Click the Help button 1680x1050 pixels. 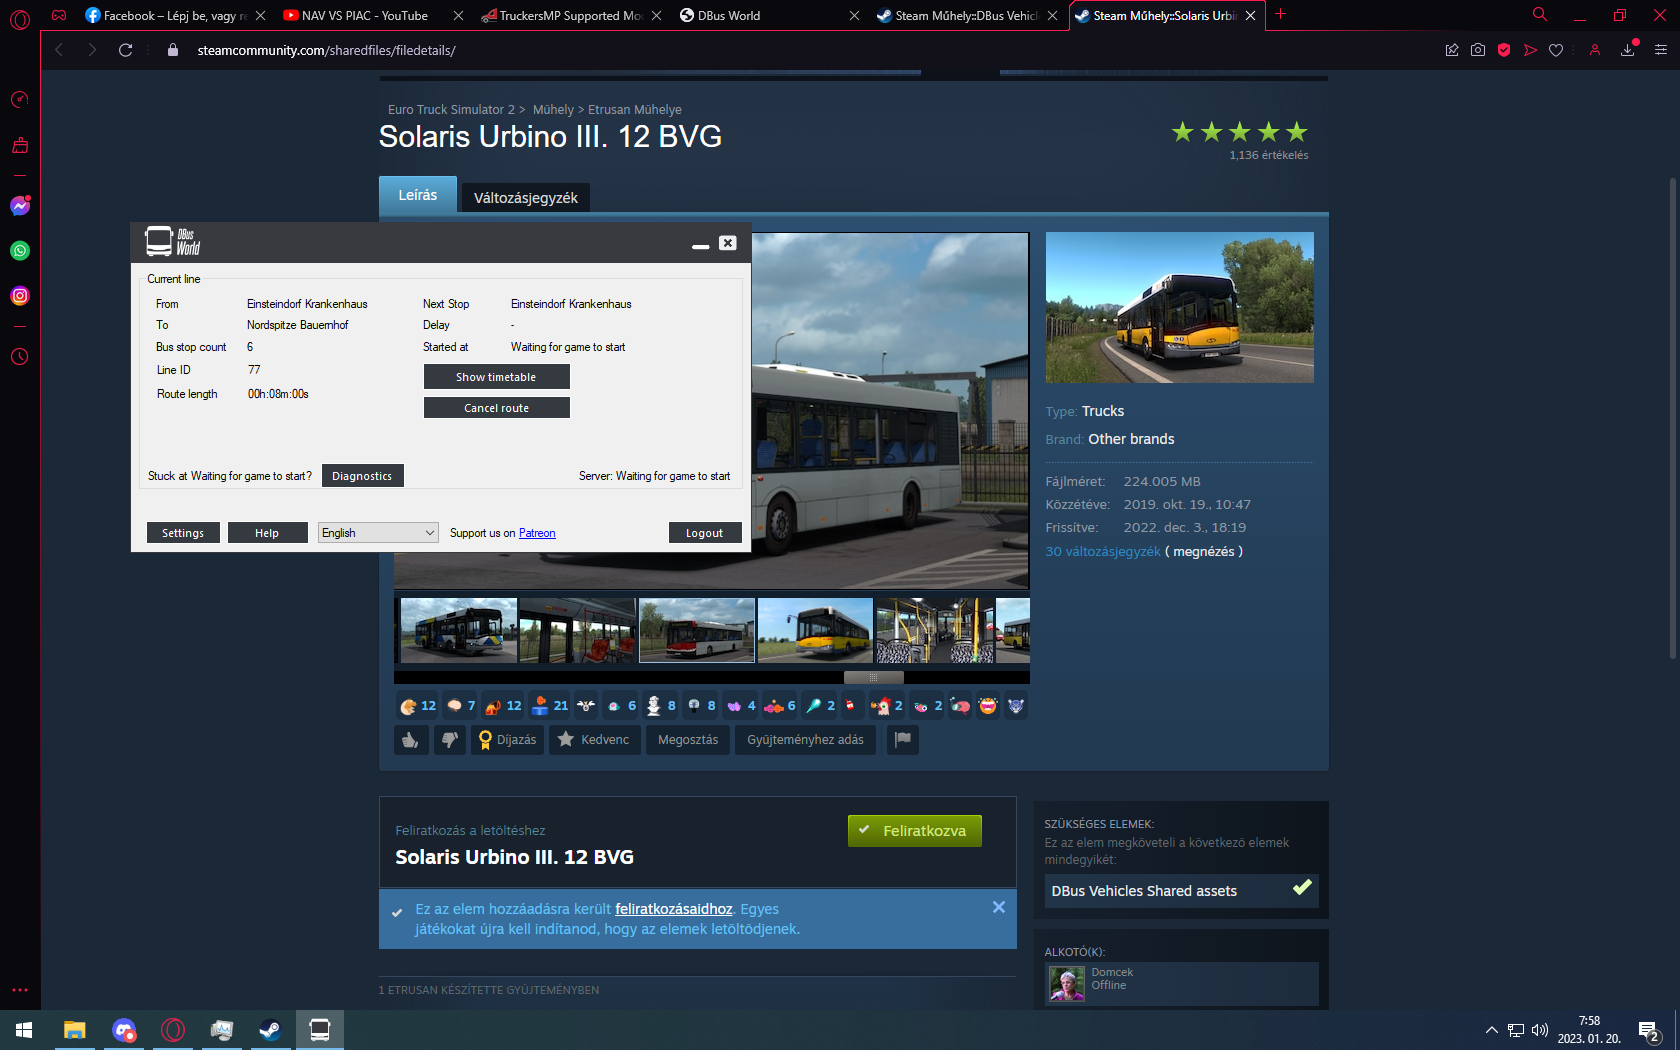(267, 533)
